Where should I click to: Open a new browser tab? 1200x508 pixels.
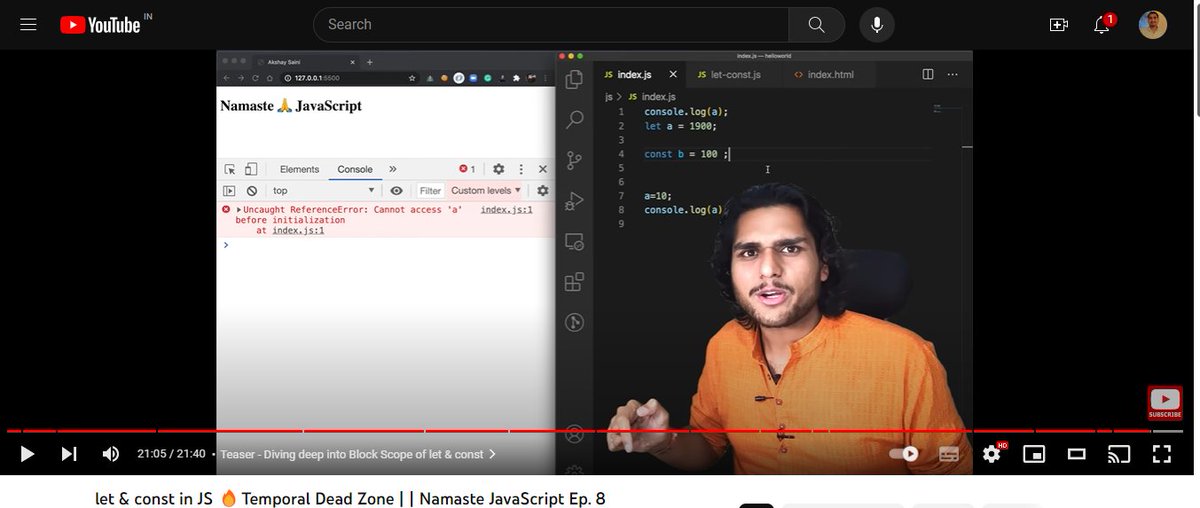tap(369, 61)
